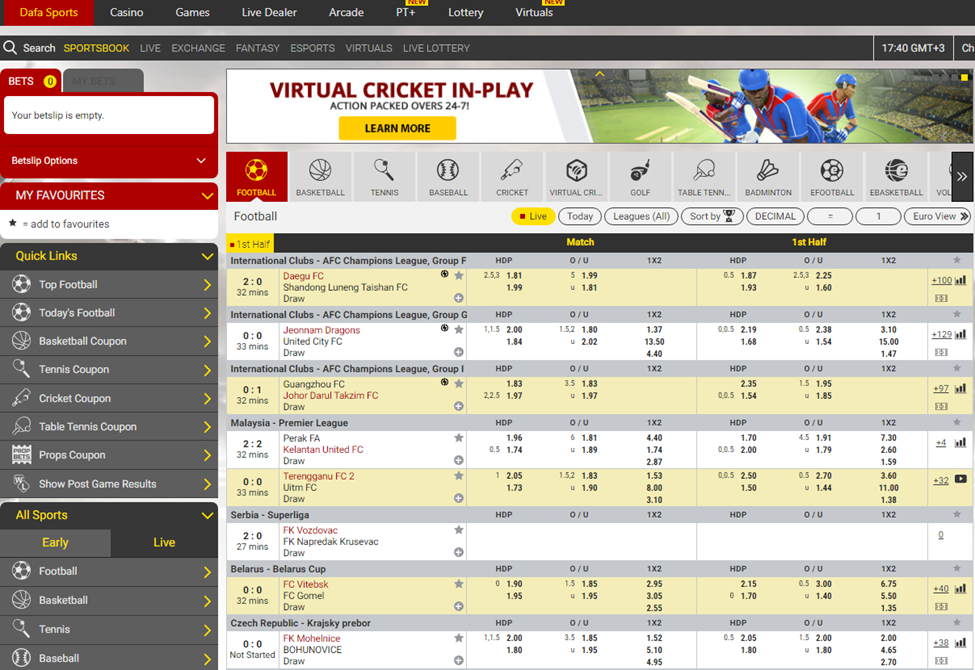Expand Top Football quick link arrow
Screen dimensions: 975x670
[x=207, y=284]
